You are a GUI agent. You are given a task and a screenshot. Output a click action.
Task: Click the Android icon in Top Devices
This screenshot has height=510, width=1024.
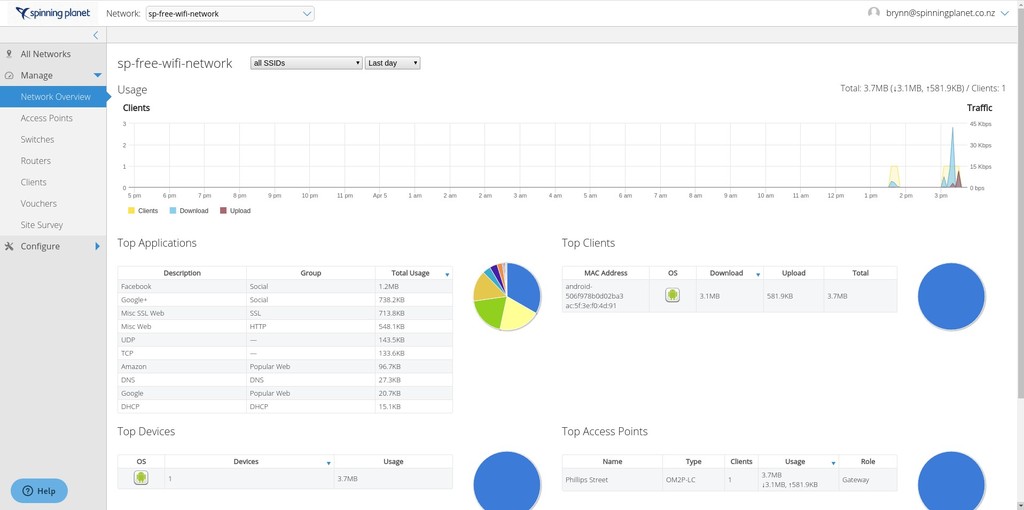[x=141, y=478]
